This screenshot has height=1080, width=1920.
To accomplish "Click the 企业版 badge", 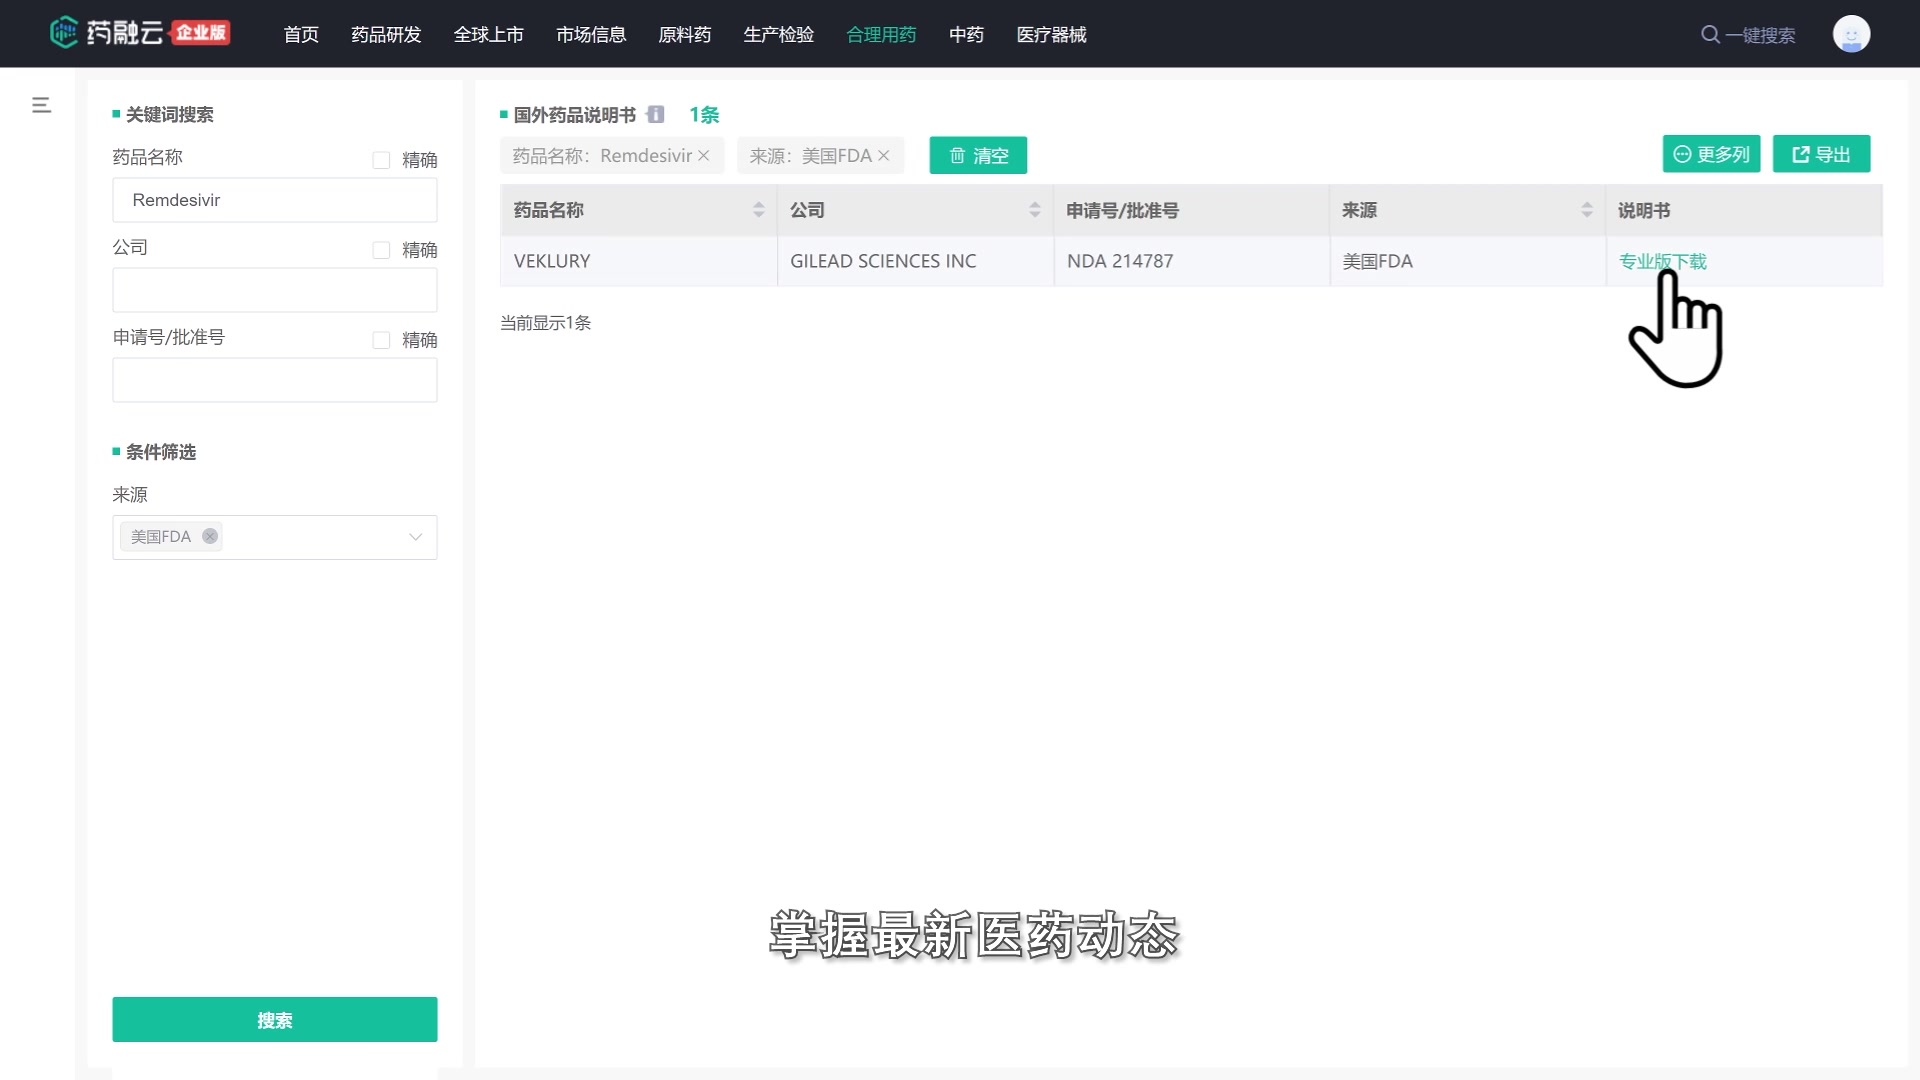I will (200, 33).
